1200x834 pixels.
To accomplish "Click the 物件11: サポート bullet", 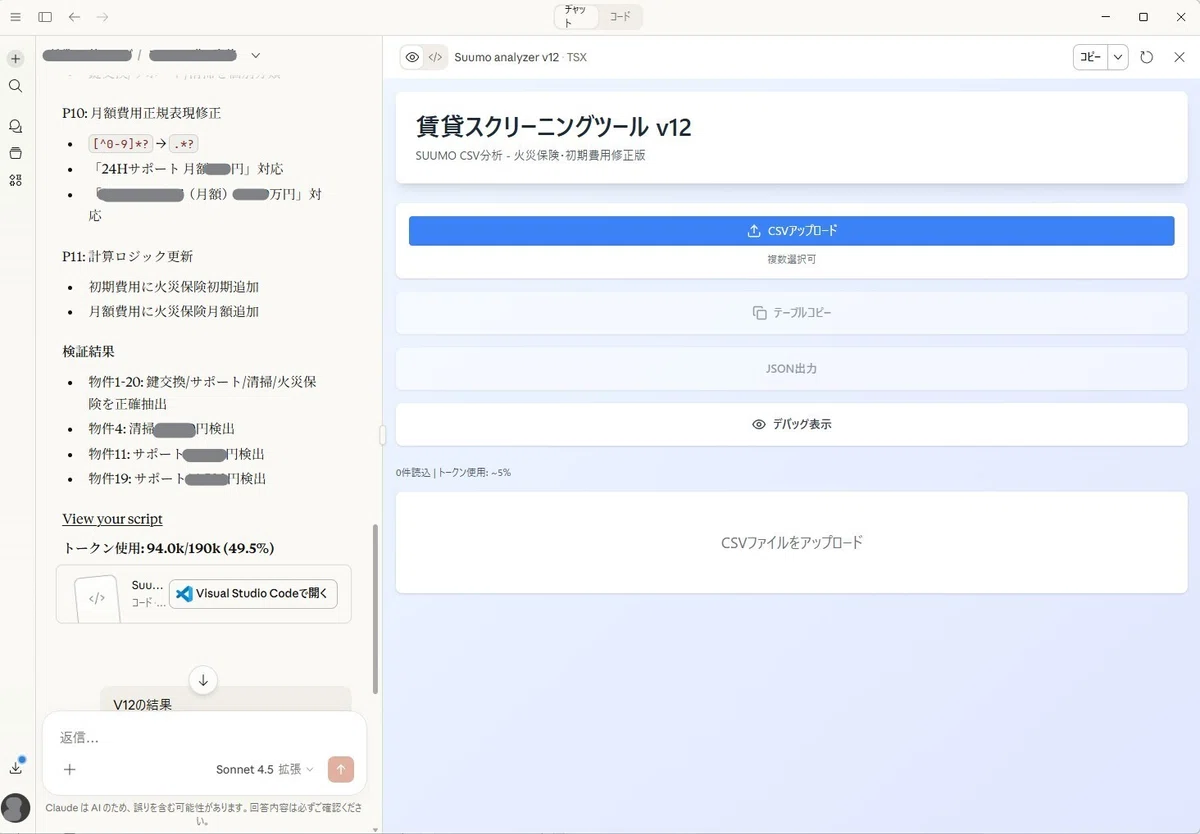I will point(177,454).
